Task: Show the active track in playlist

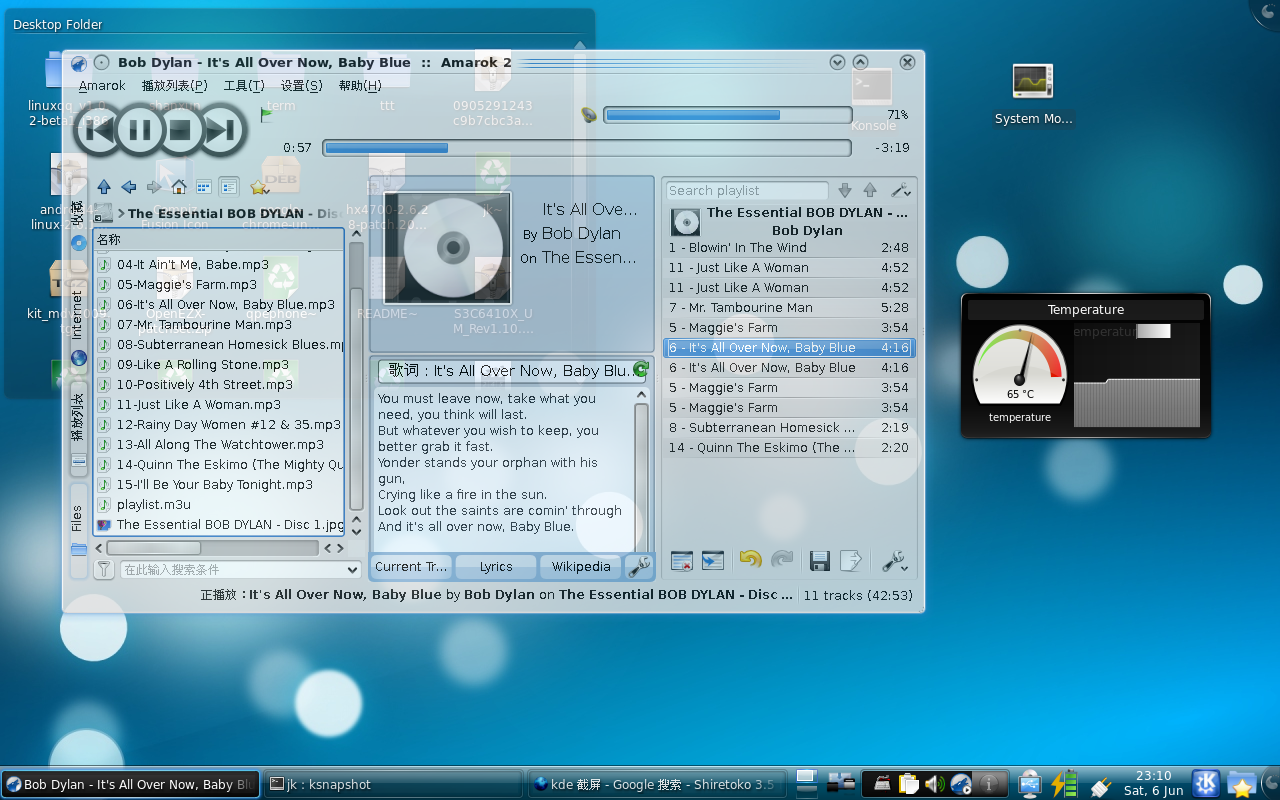Action: (x=712, y=561)
